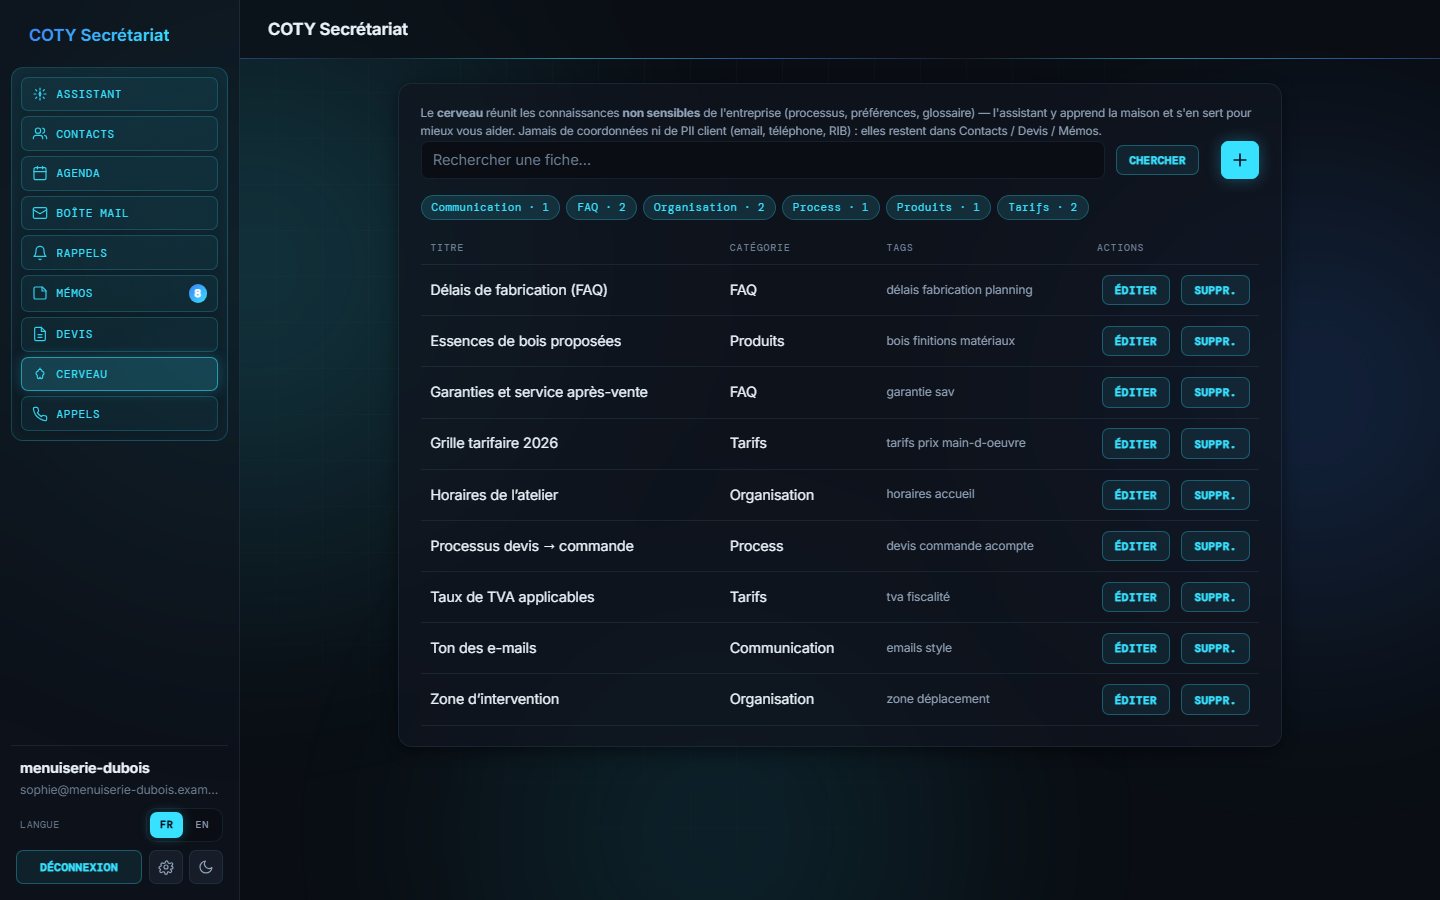Click the Catégorie column header
Screen dimensions: 1440x900
point(760,247)
